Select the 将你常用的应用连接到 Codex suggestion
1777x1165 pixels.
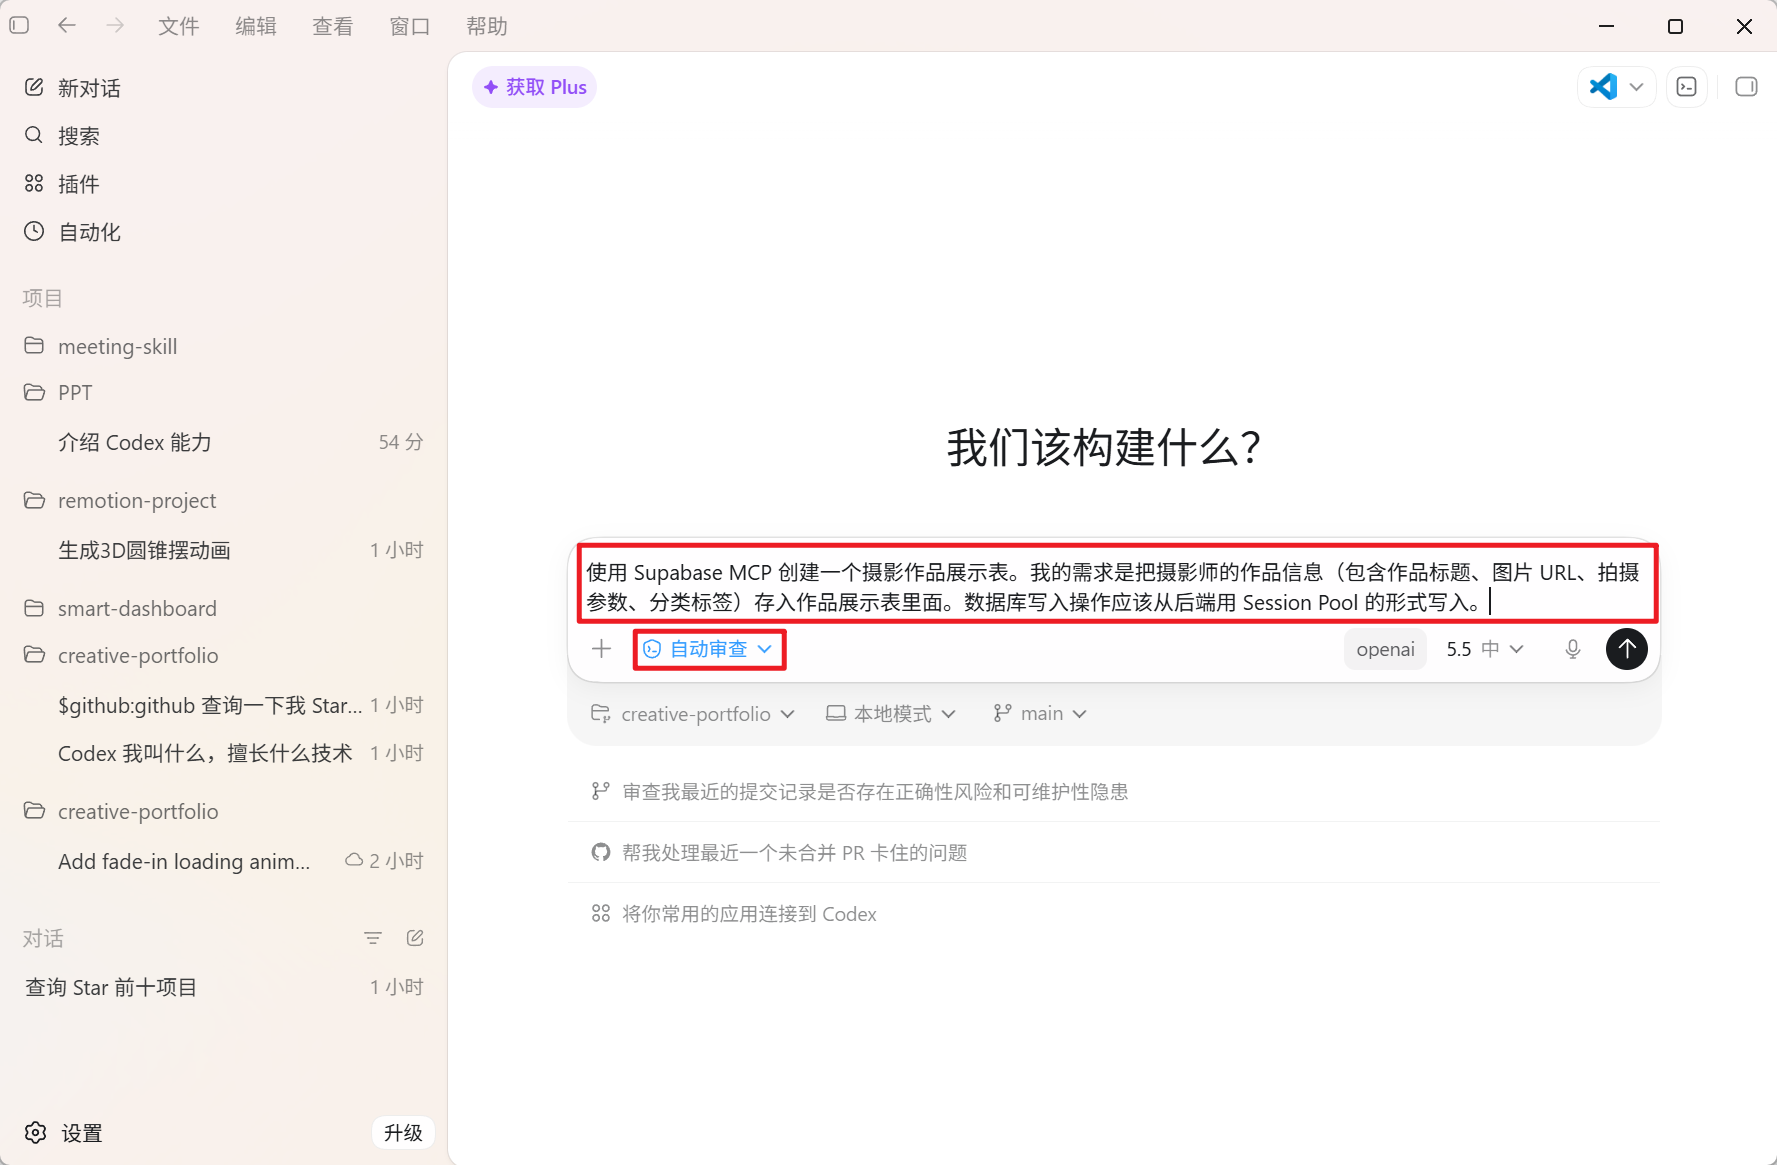click(1114, 914)
